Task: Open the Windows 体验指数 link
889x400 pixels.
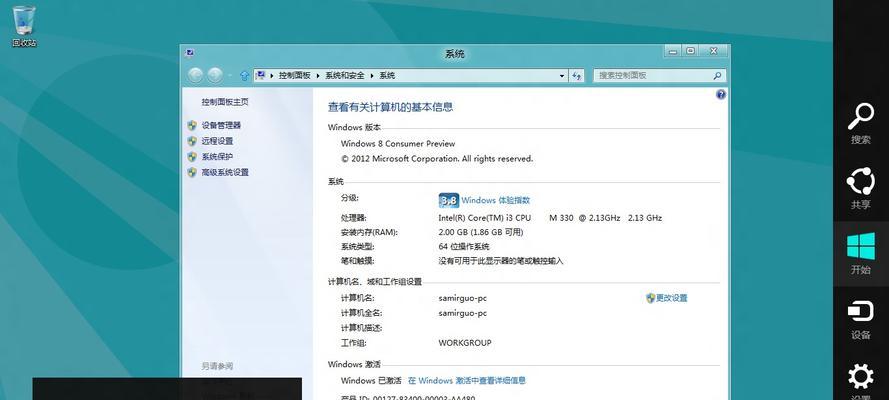Action: (x=496, y=201)
